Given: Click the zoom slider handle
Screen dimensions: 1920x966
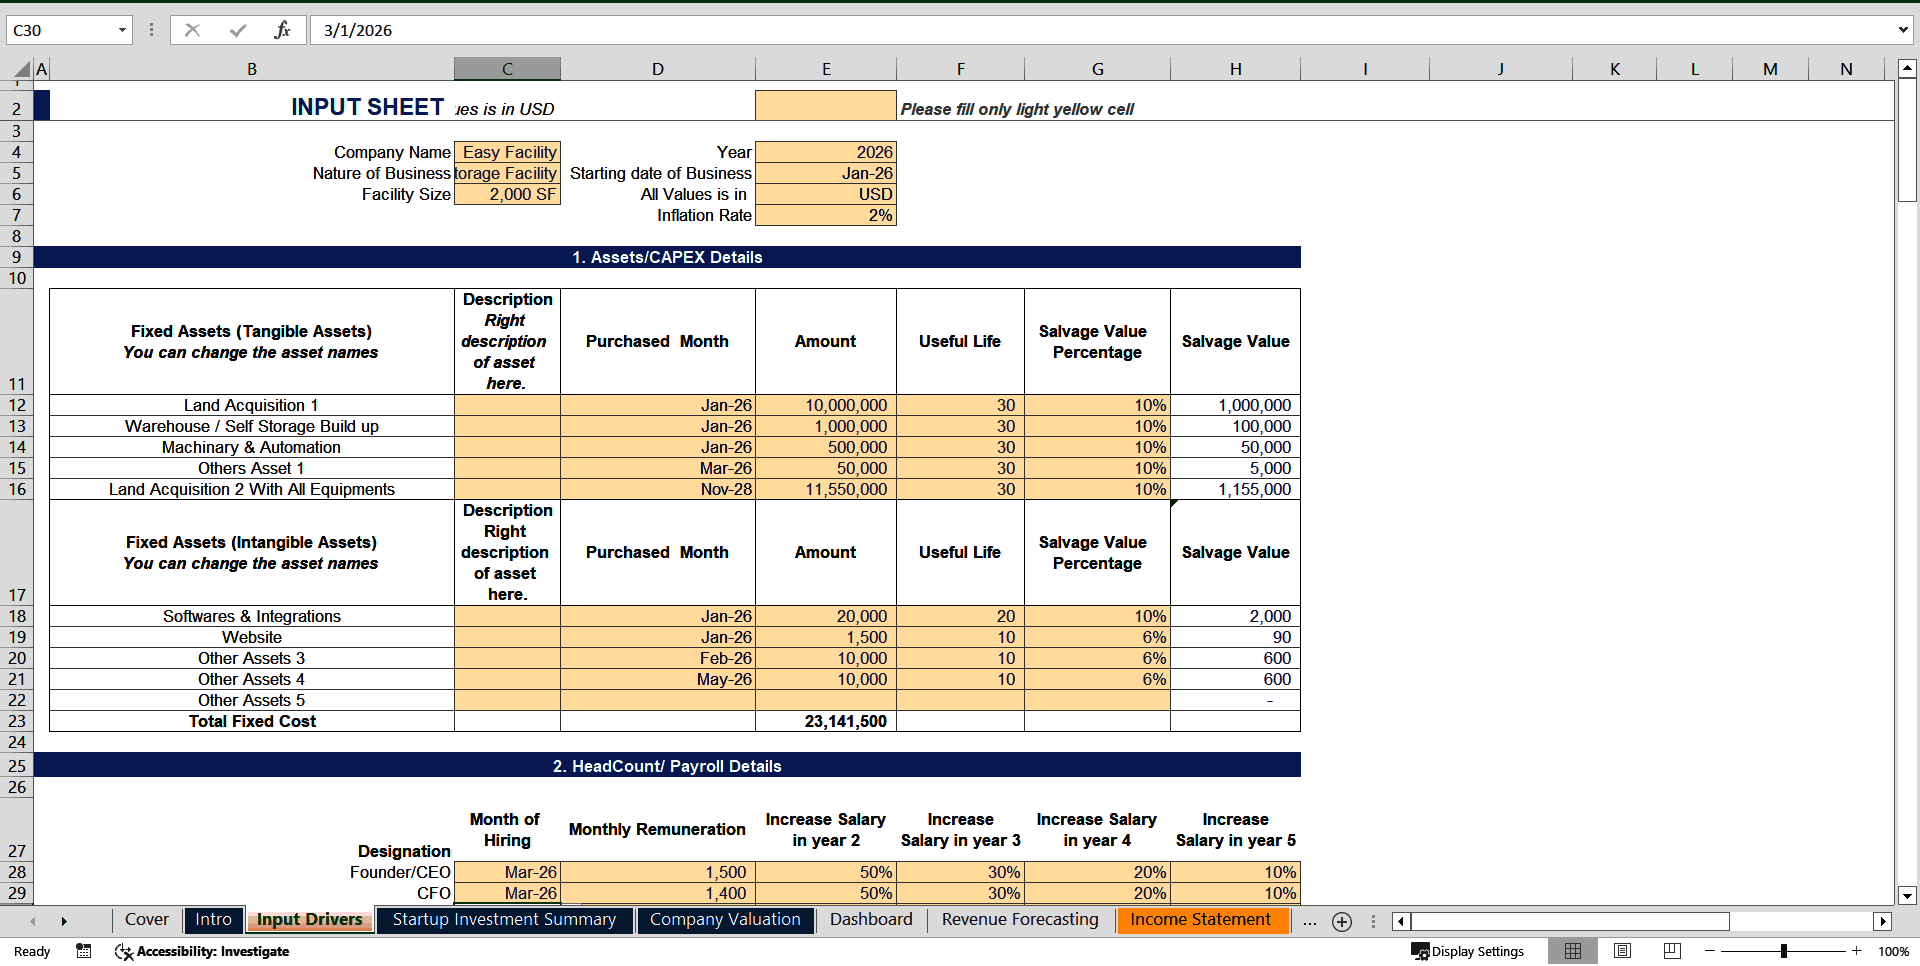Looking at the screenshot, I should coord(1783,951).
